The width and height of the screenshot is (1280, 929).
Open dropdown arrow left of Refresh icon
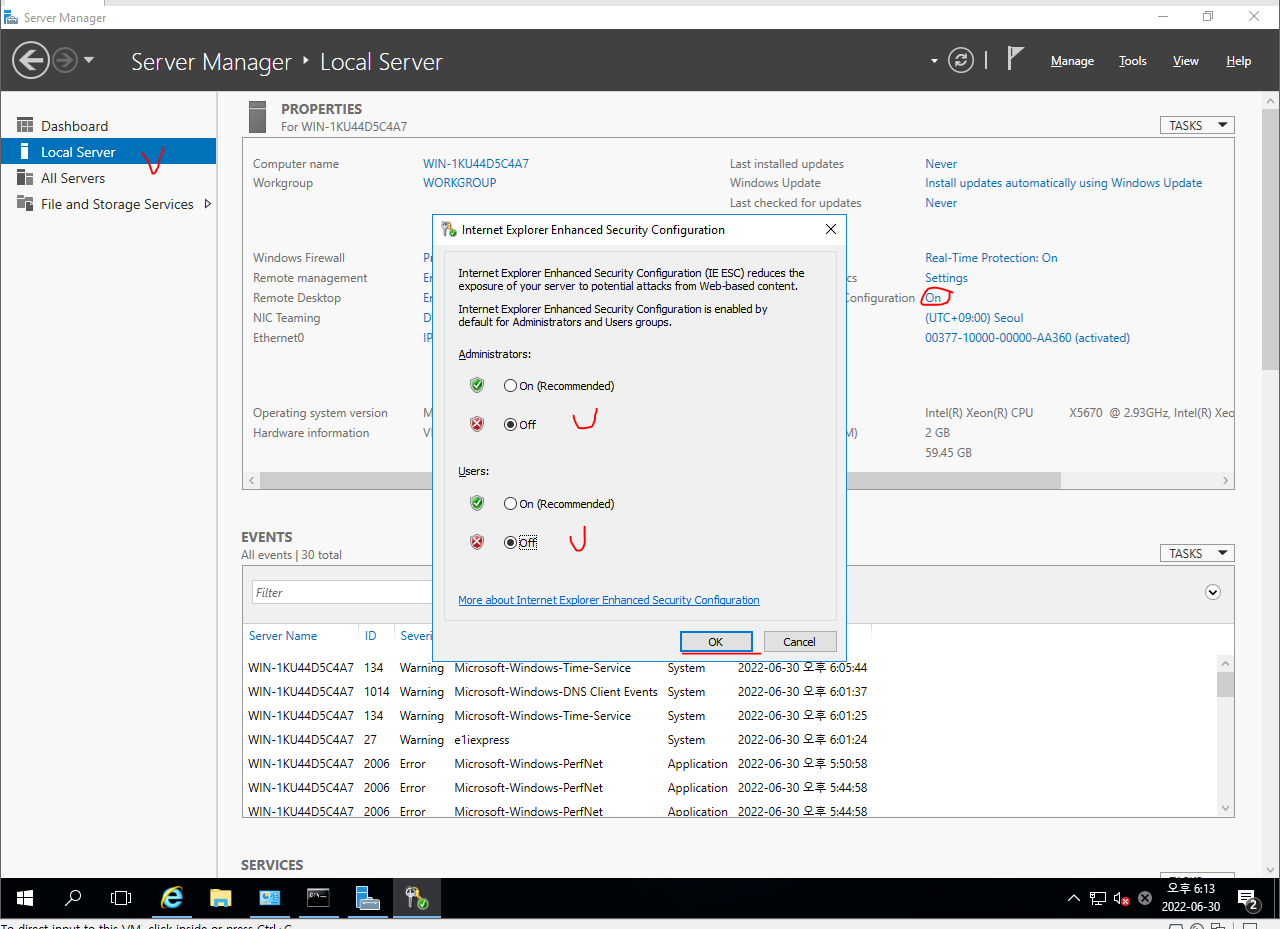(x=934, y=61)
